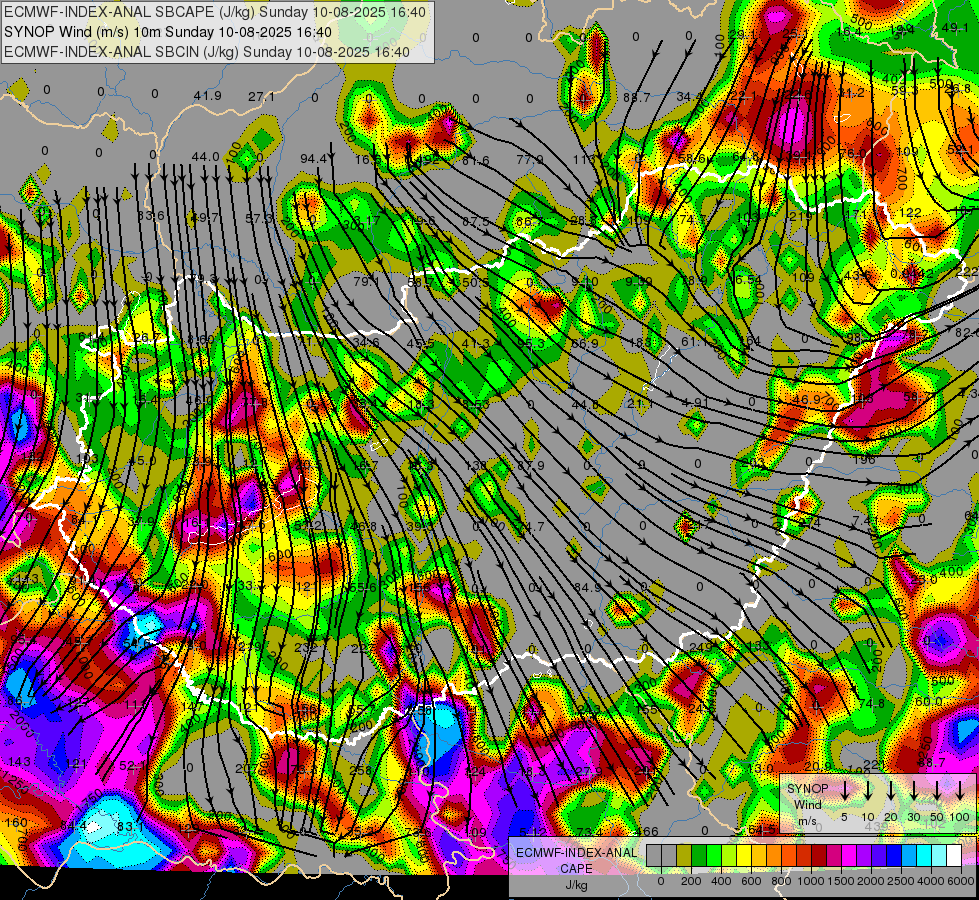Select the SYNOP Wind 10m title line
This screenshot has width=979, height=900.
(x=168, y=32)
